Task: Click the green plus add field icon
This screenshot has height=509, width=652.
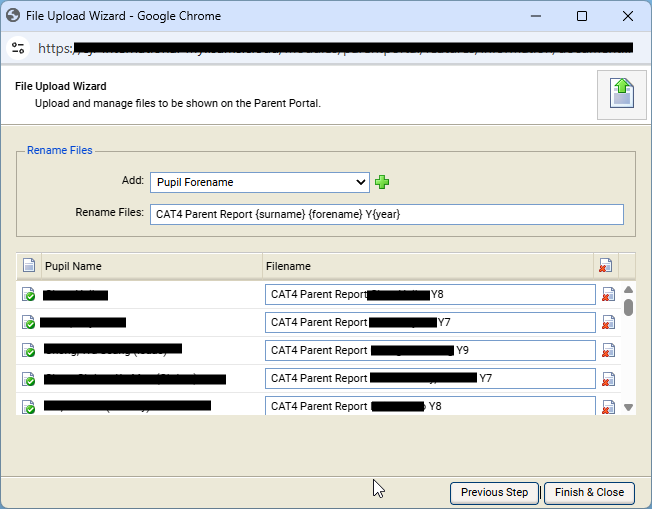Action: coord(382,182)
